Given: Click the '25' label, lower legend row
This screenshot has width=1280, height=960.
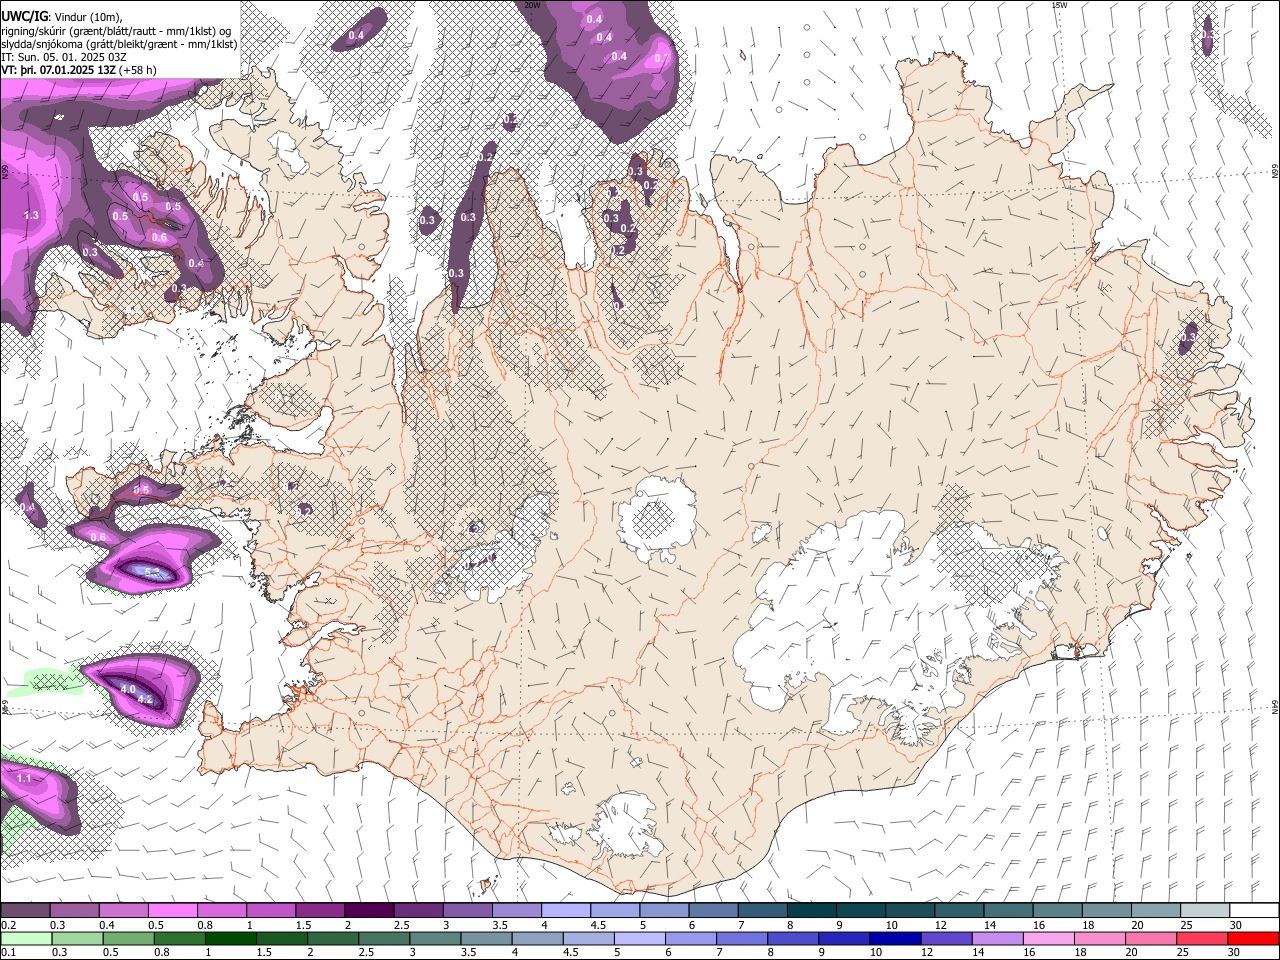Looking at the screenshot, I should (x=1182, y=952).
